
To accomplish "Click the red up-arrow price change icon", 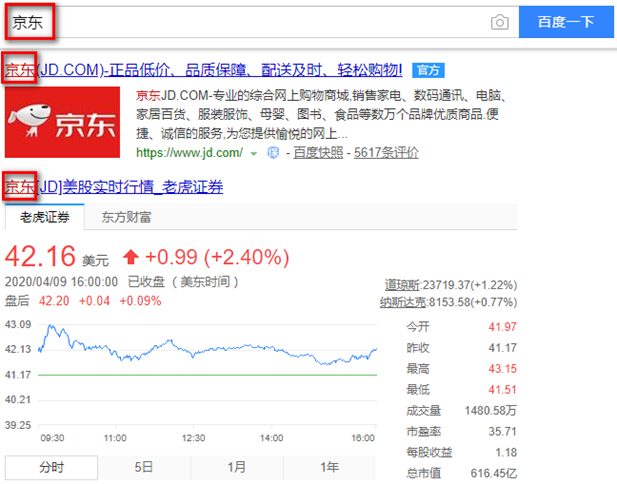I will click(x=131, y=257).
